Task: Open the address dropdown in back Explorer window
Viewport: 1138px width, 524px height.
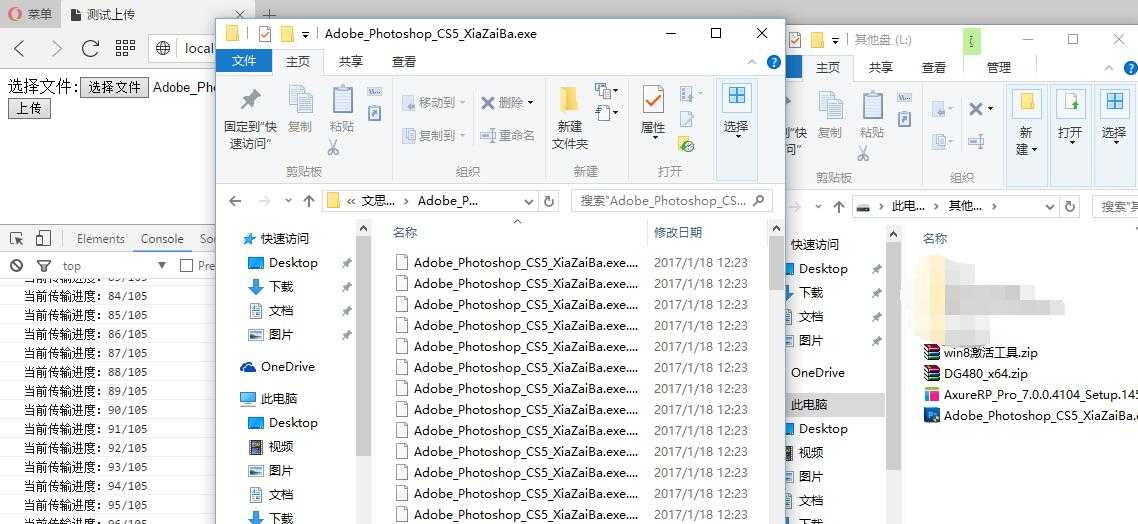Action: pyautogui.click(x=1049, y=207)
